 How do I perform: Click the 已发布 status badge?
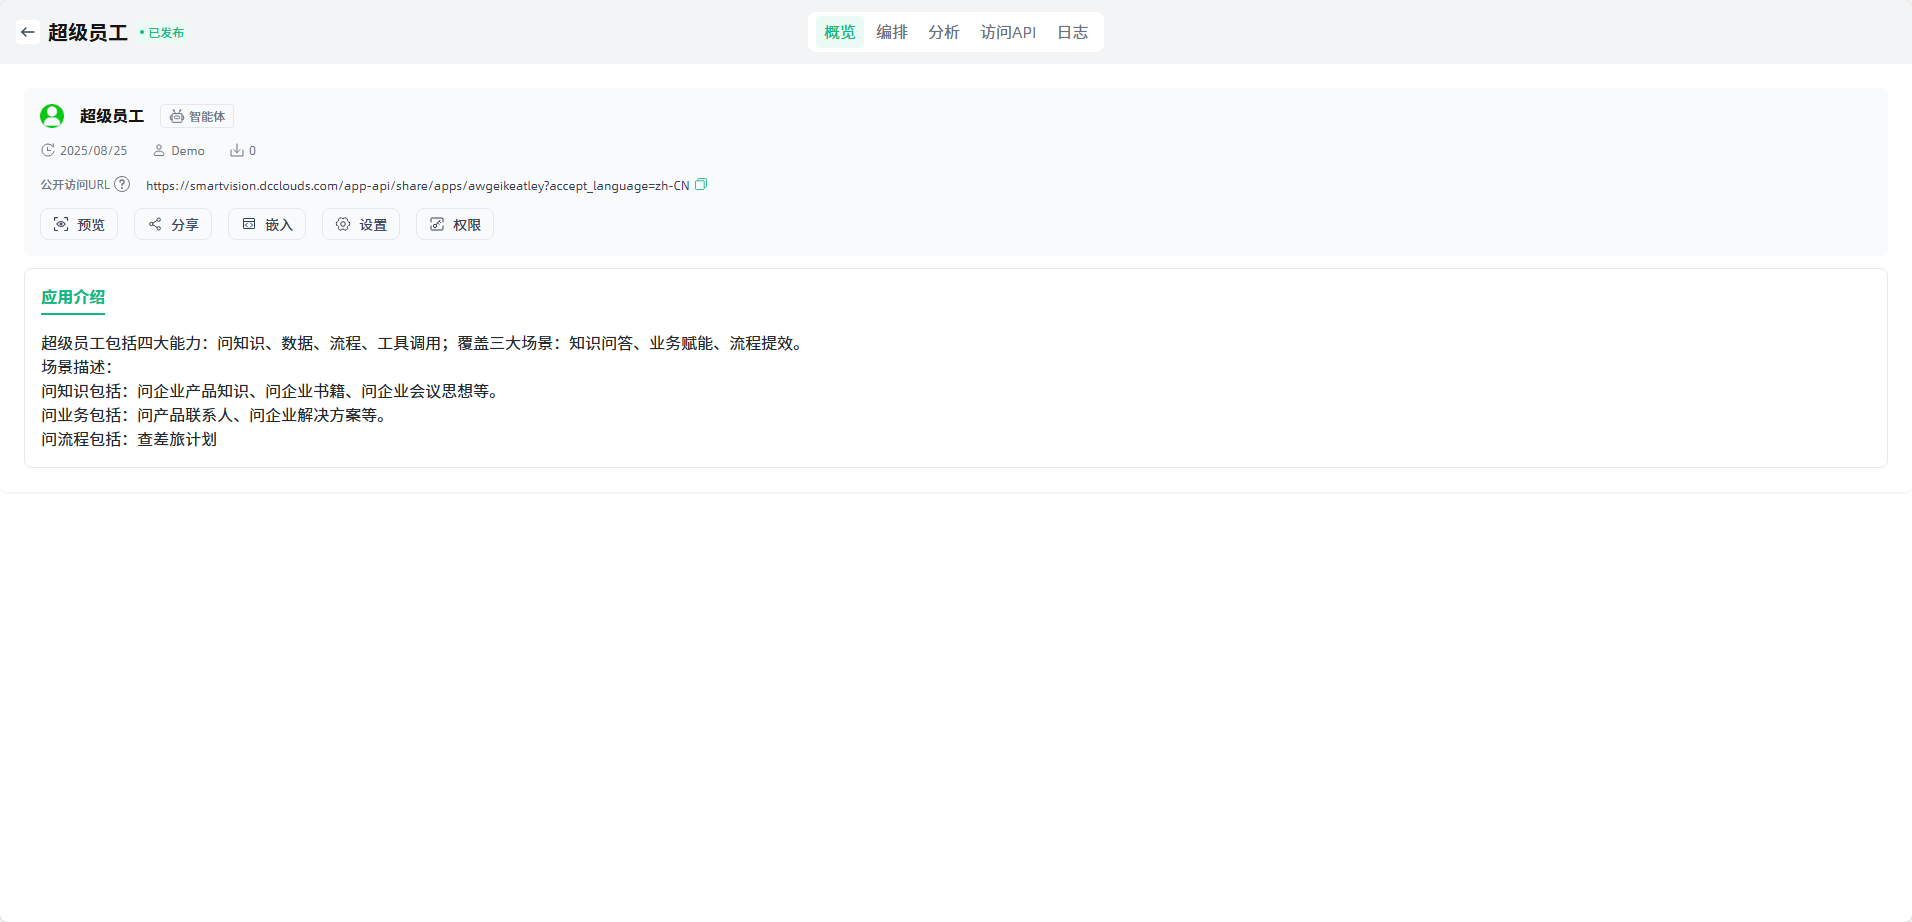(x=165, y=33)
